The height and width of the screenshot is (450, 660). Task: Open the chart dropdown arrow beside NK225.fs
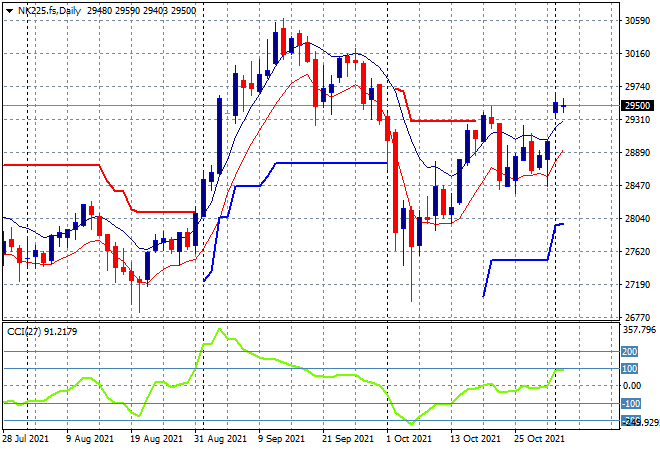pos(9,9)
